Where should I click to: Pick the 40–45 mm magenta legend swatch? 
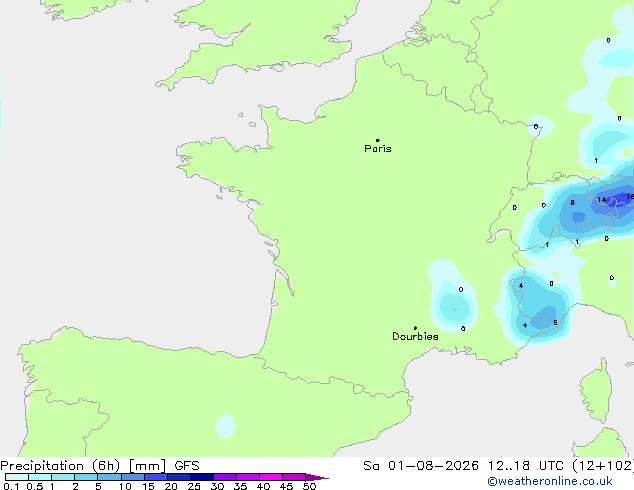(x=271, y=477)
